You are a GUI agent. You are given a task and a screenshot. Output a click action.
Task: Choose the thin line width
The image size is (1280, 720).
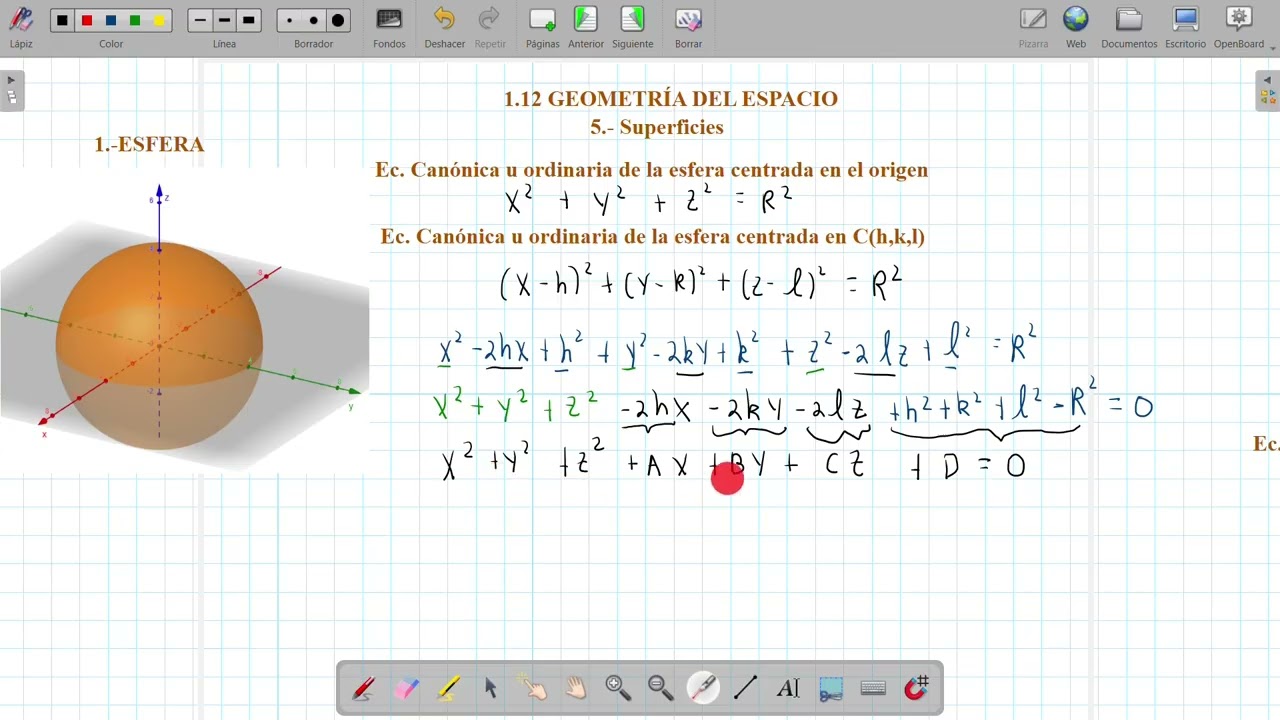coord(200,20)
